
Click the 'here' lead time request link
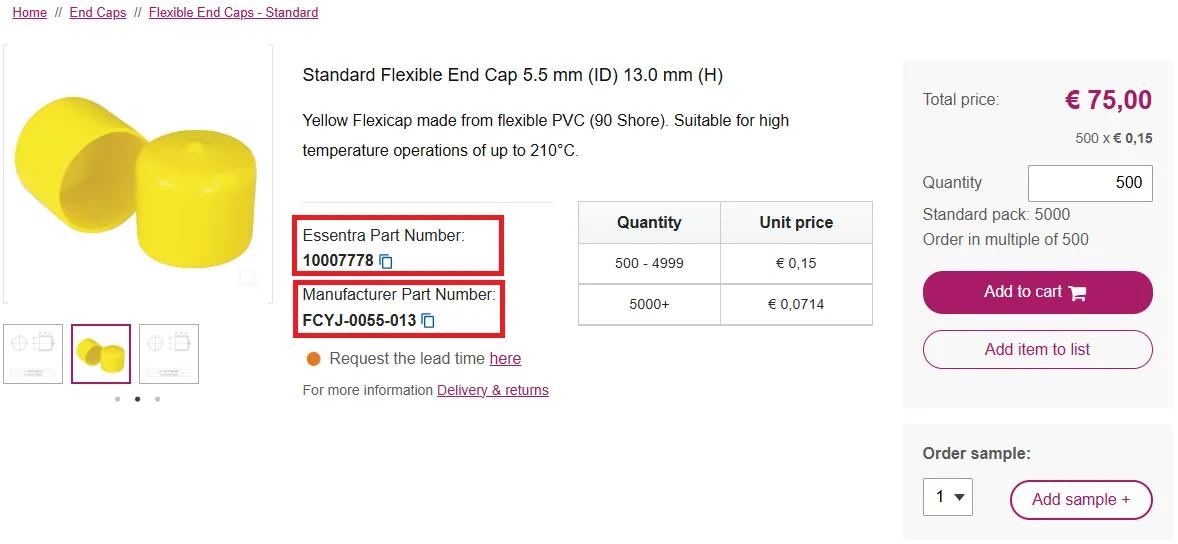(505, 358)
